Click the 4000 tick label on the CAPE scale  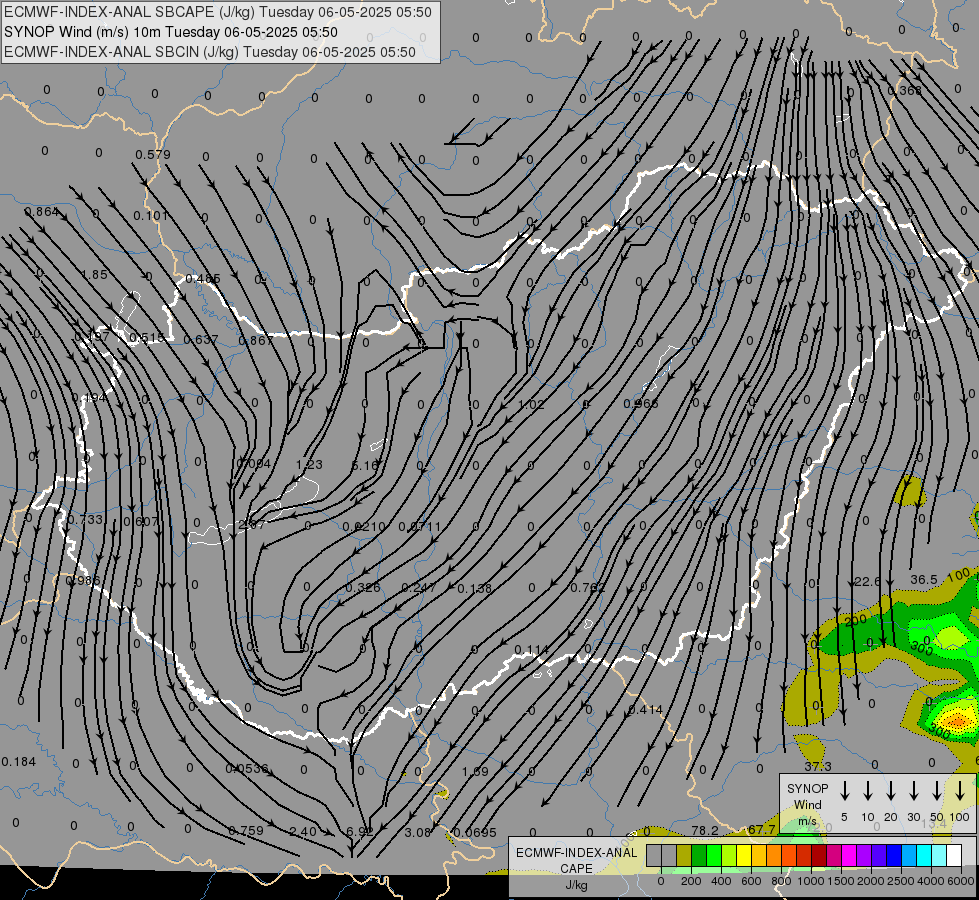tap(930, 881)
